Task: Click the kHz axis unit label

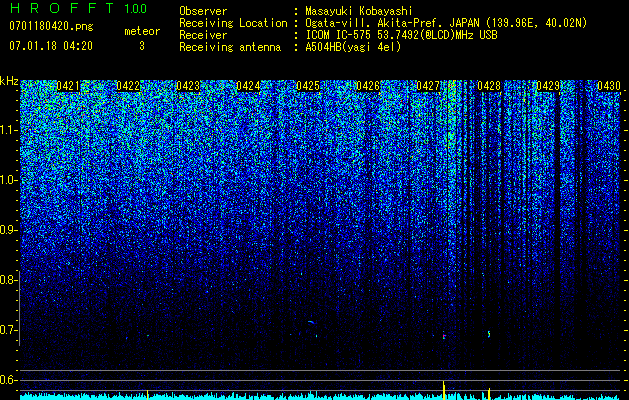Action: (x=9, y=81)
